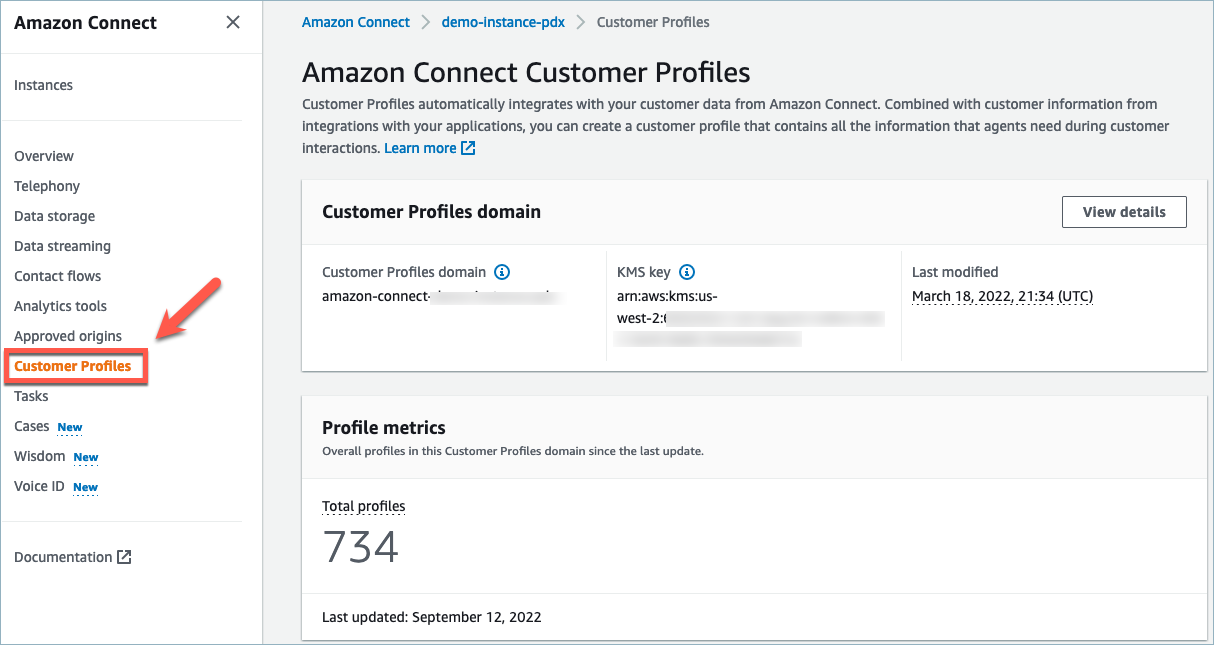The image size is (1214, 645).
Task: Click the info icon beside Customer Profiles domain
Action: pyautogui.click(x=502, y=272)
